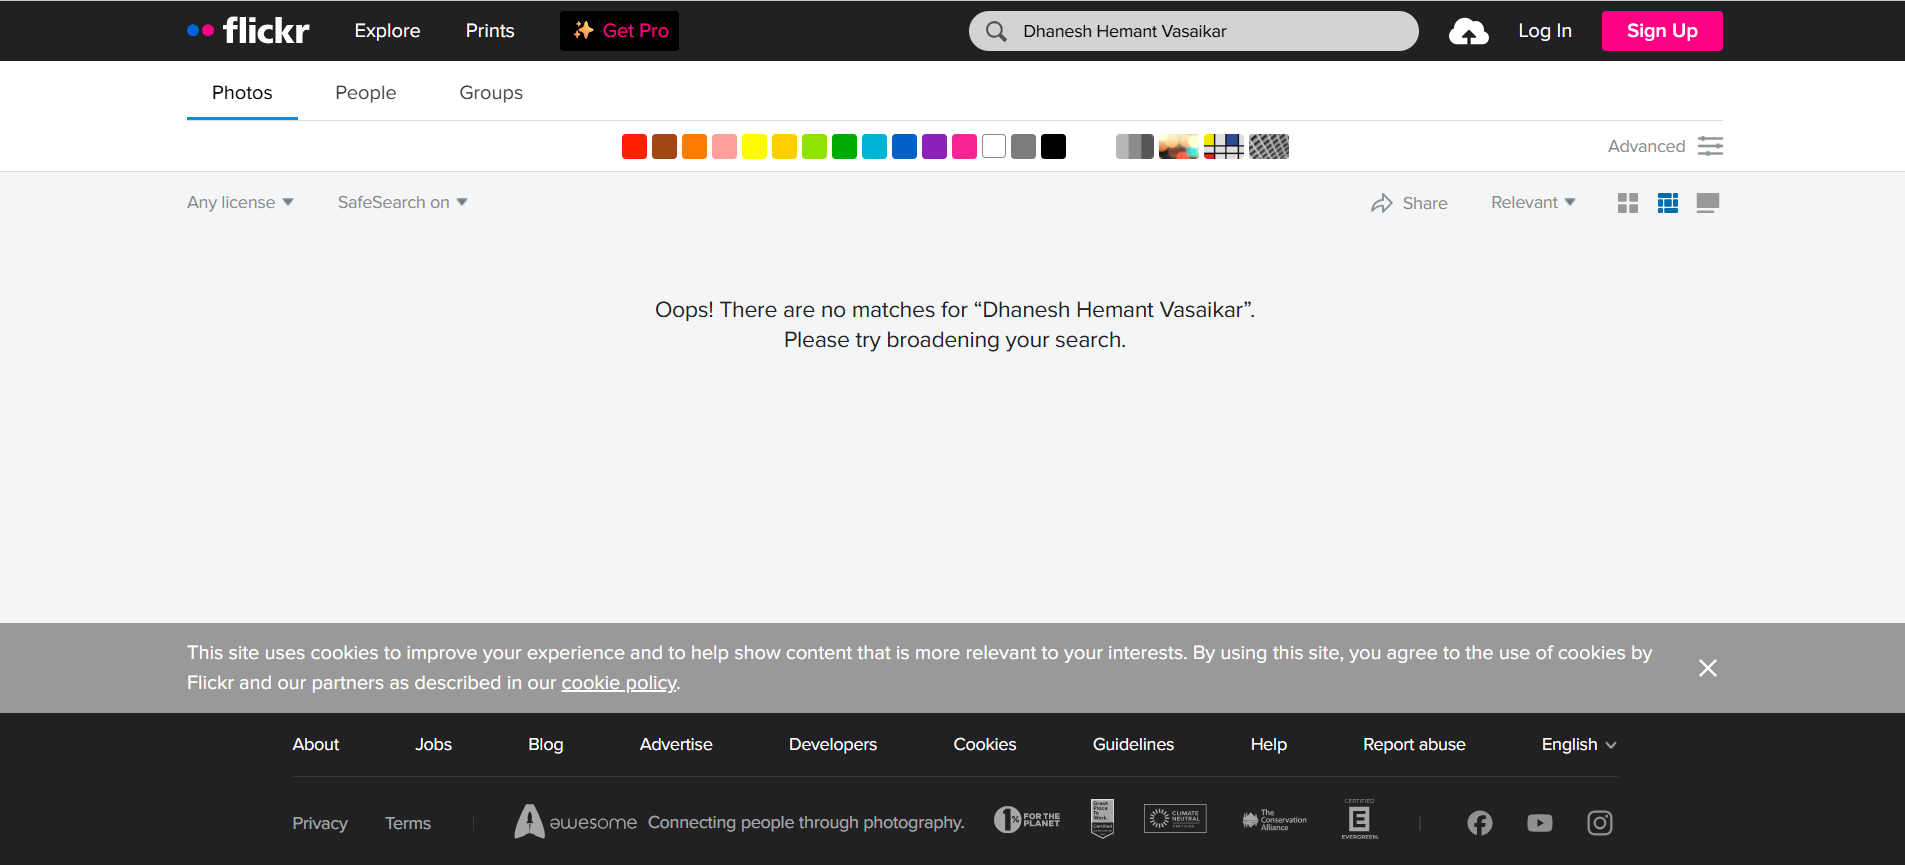Select the magenta color swatch

(x=964, y=147)
